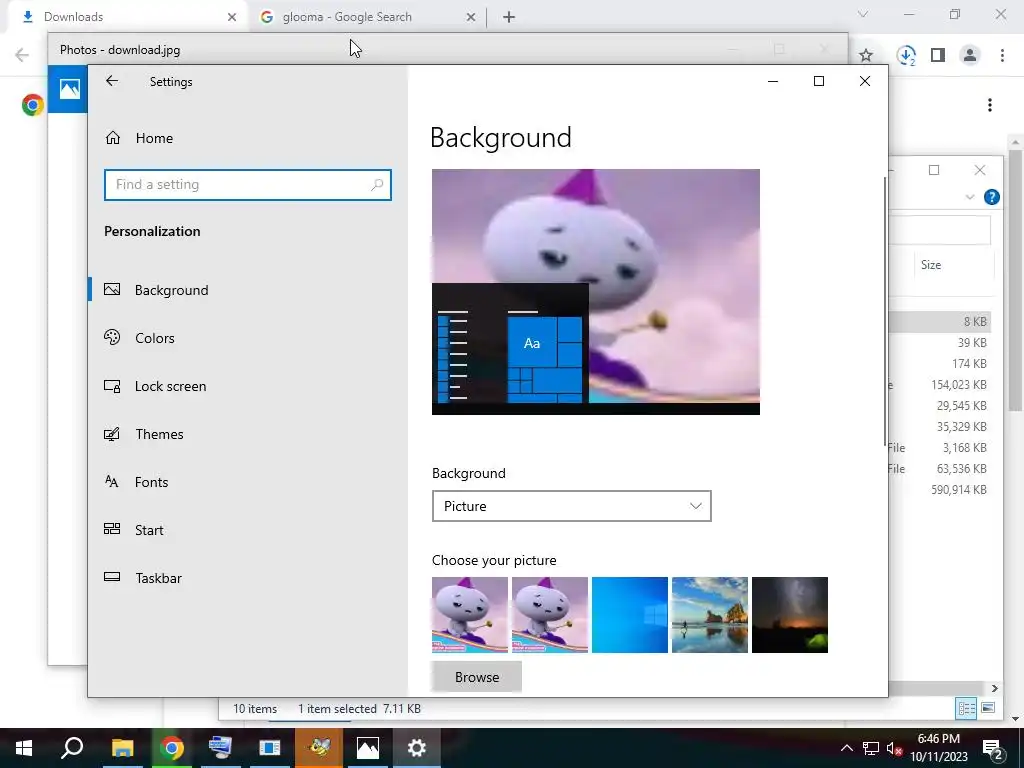1024x768 pixels.
Task: Click the Settings window vertical scrollbar
Action: 885,310
